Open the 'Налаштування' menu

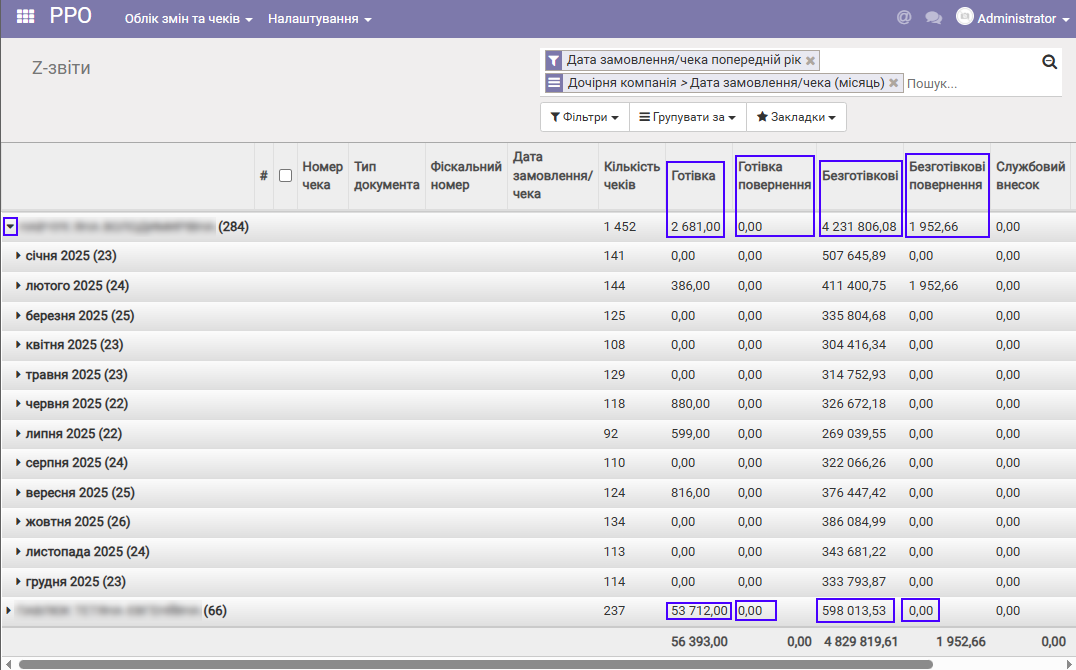point(319,19)
